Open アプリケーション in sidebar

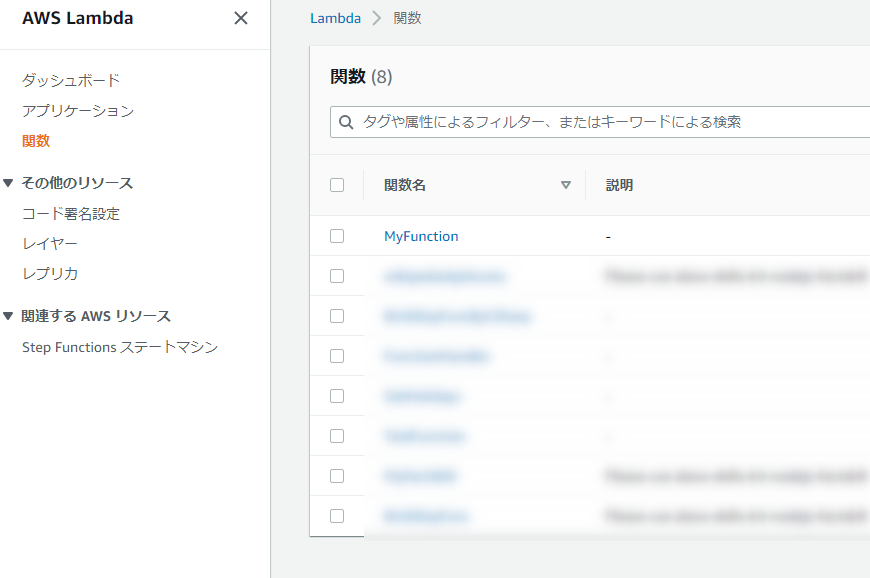(78, 111)
